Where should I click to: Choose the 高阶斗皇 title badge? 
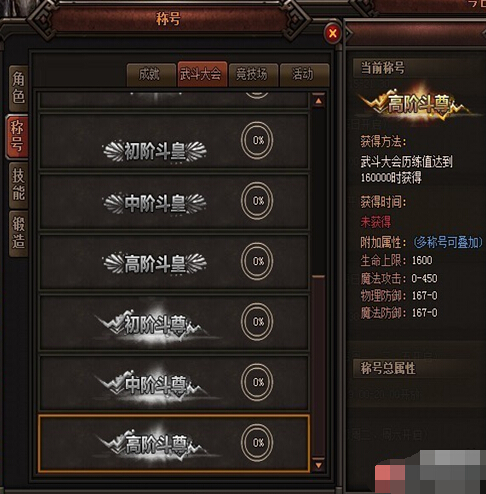(155, 263)
